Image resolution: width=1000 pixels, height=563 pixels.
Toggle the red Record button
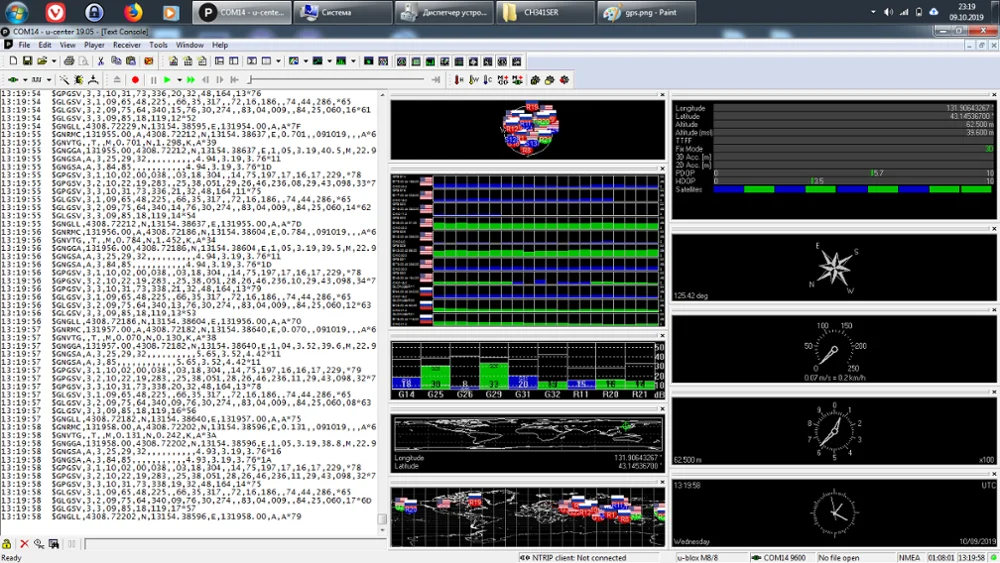(135, 80)
